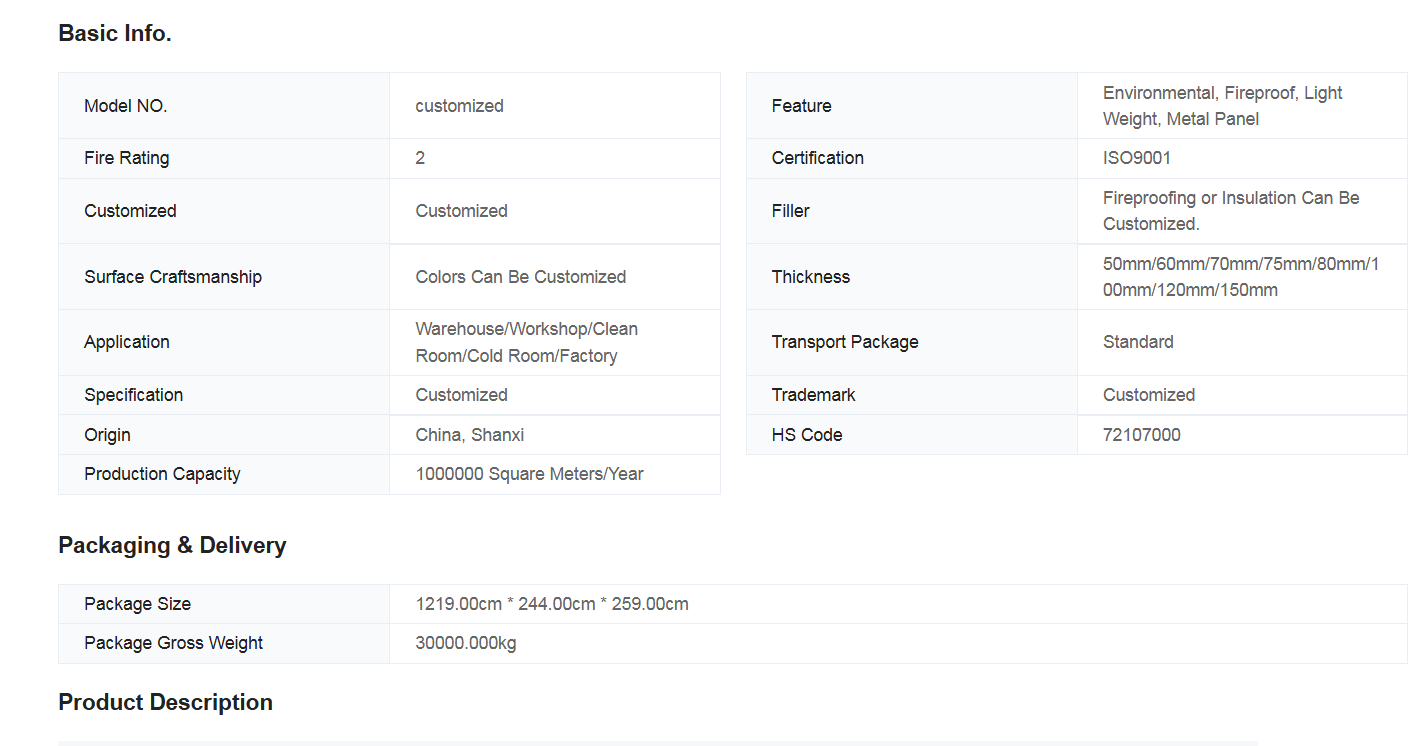
Task: Click Package Gross Weight value 30000.000kg
Action: (x=466, y=643)
